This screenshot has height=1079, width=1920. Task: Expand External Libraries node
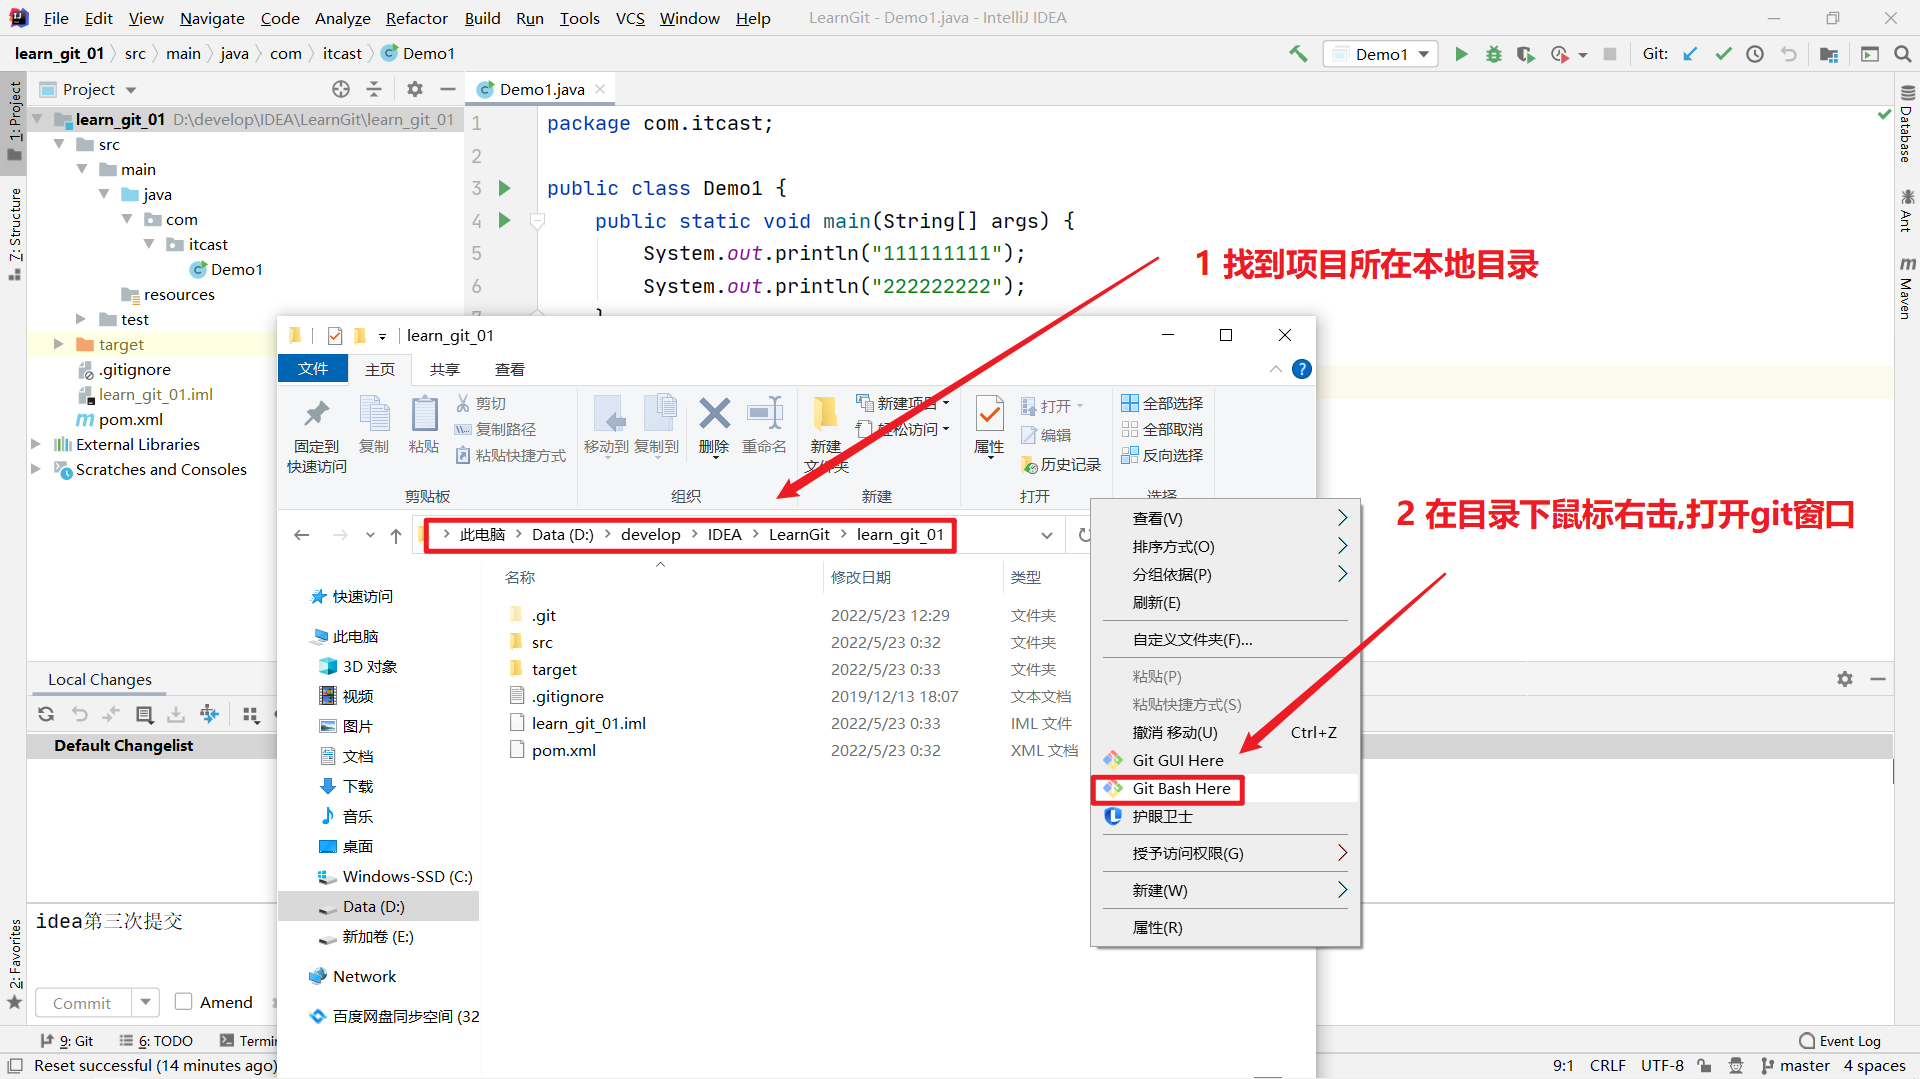pyautogui.click(x=36, y=444)
